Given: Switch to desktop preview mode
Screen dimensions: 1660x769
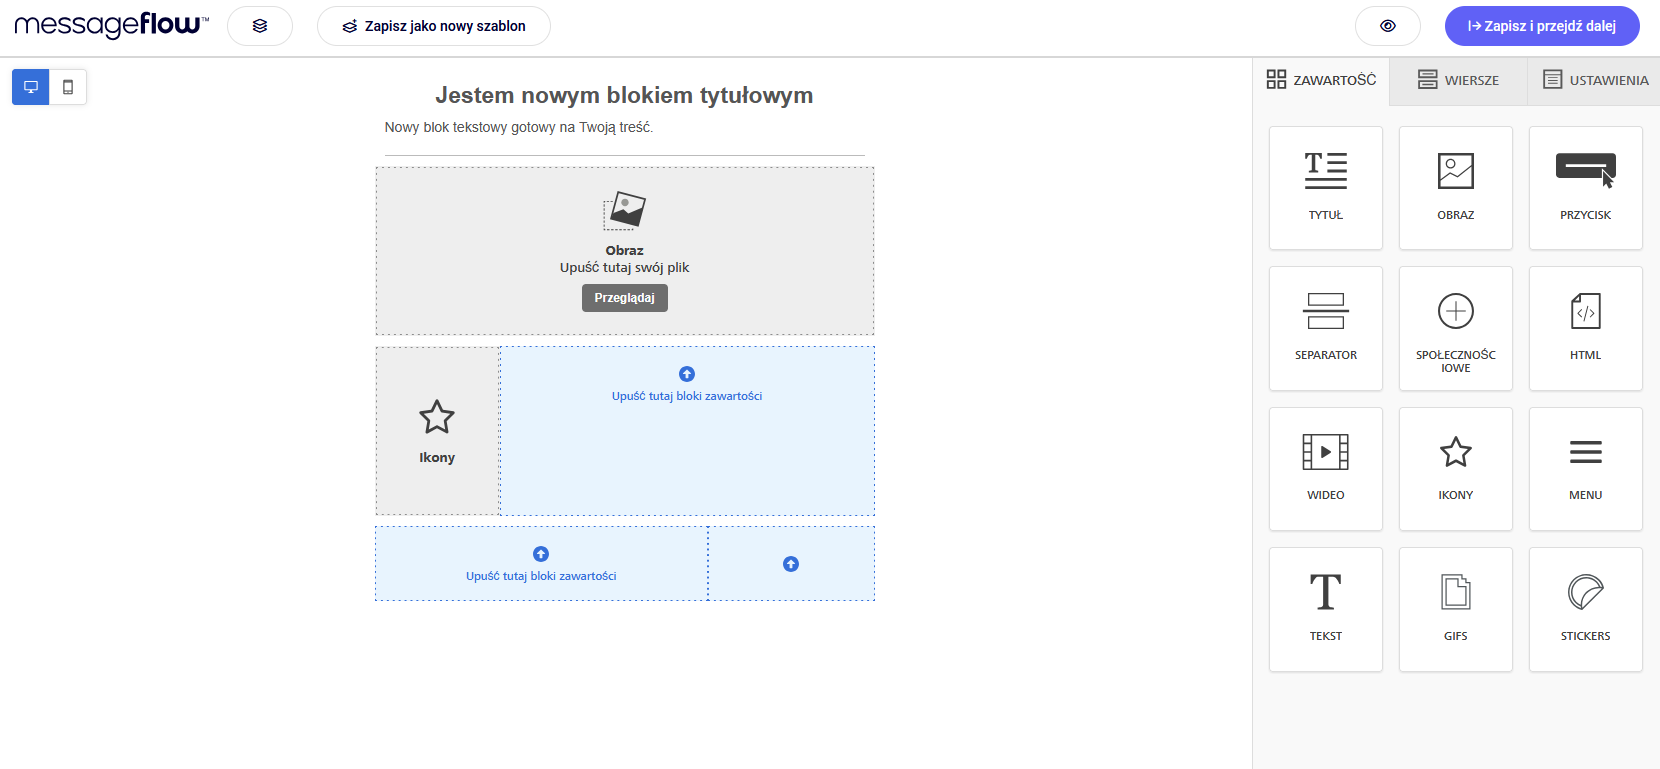Looking at the screenshot, I should [x=31, y=87].
